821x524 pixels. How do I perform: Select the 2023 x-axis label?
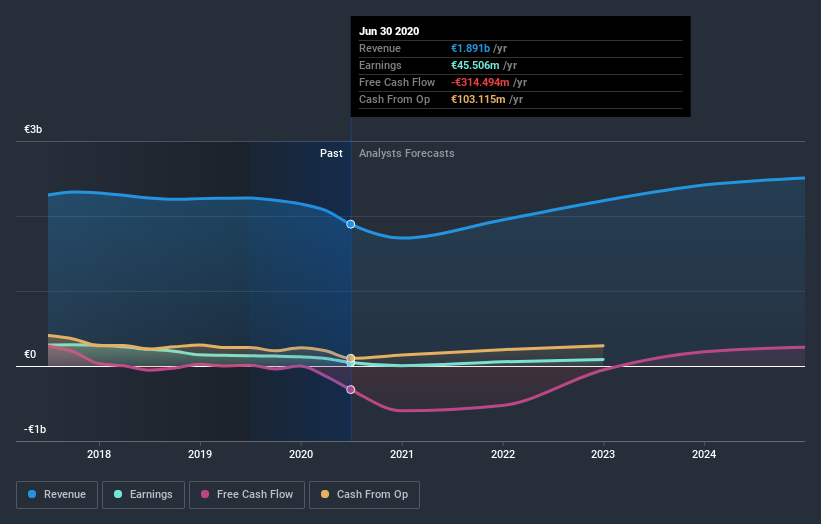pos(603,454)
